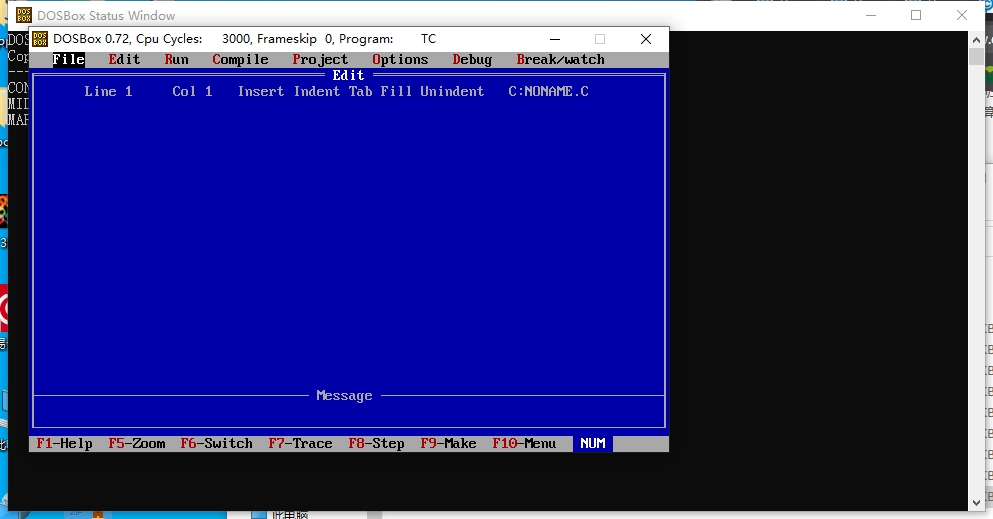Screen dimensions: 993x519
Task: Click the DOSBox icon in the TC window title bar
Action: (x=40, y=39)
